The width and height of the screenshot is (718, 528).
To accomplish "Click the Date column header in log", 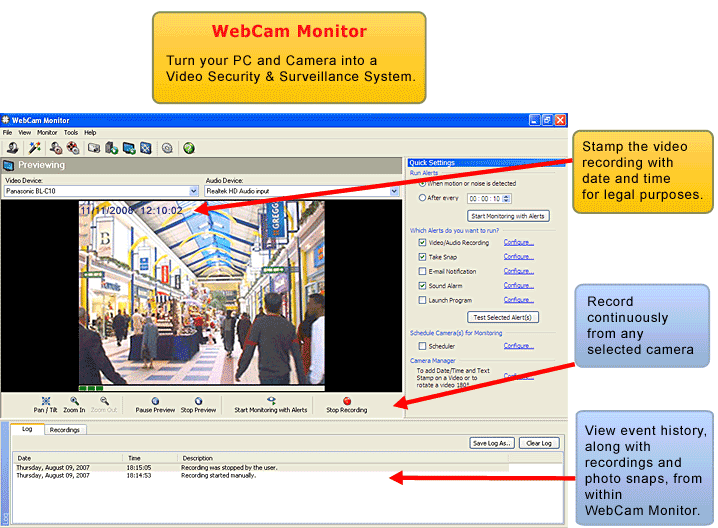I will pyautogui.click(x=68, y=458).
